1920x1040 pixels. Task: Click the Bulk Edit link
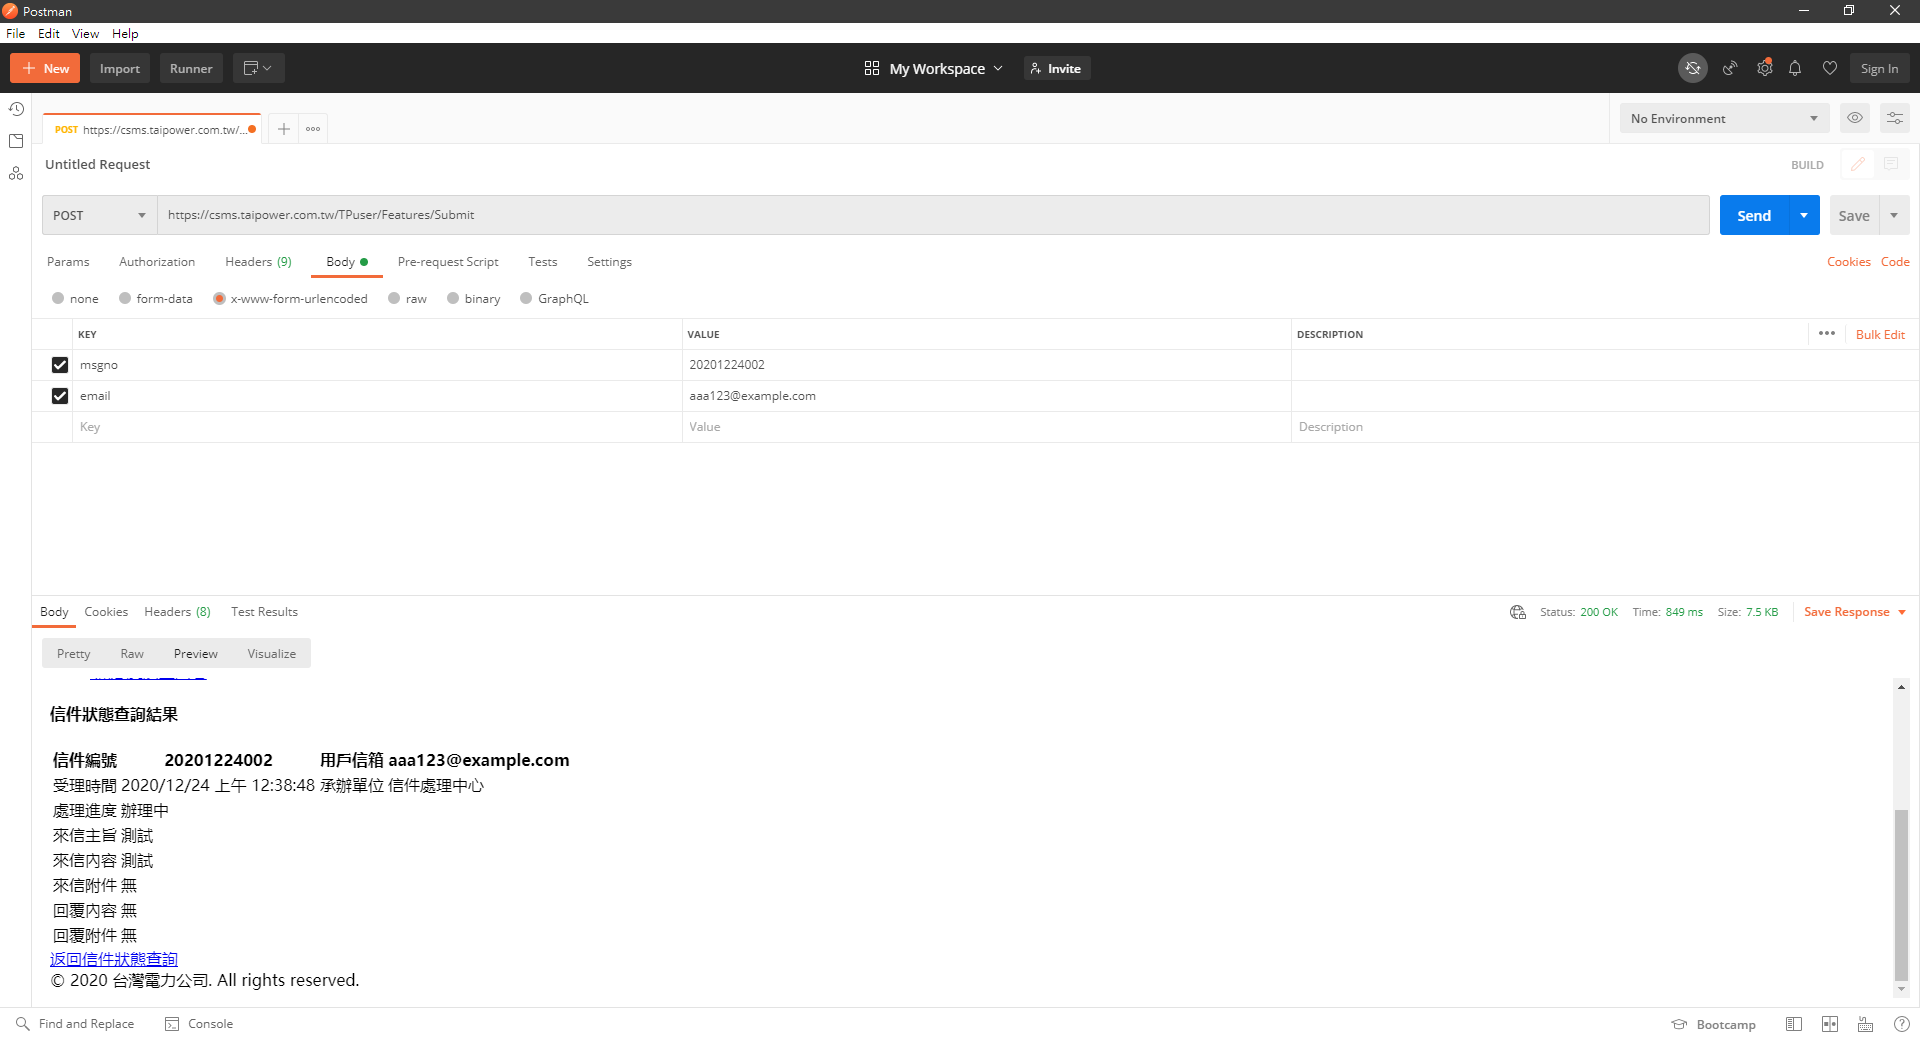(x=1880, y=334)
